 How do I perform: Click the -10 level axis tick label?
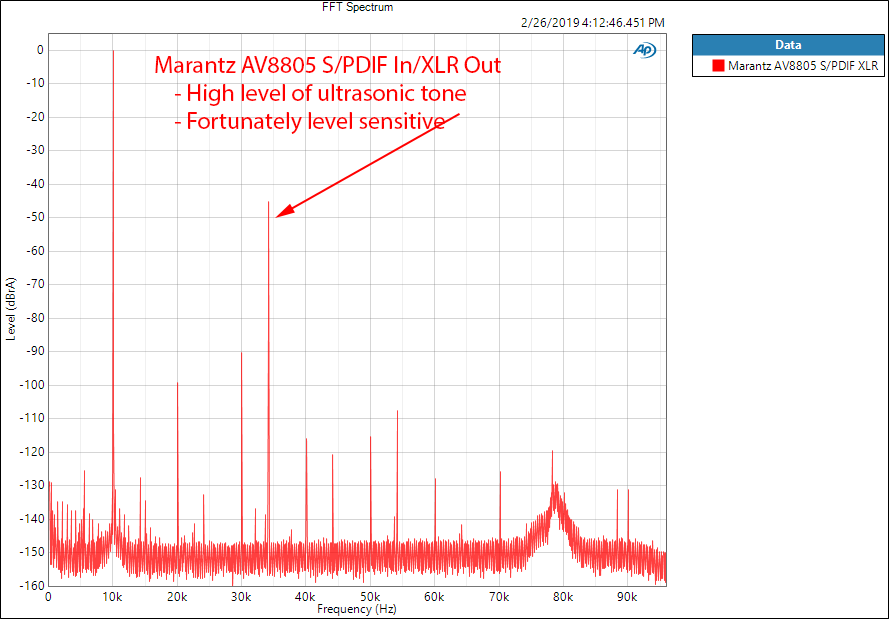click(x=35, y=84)
